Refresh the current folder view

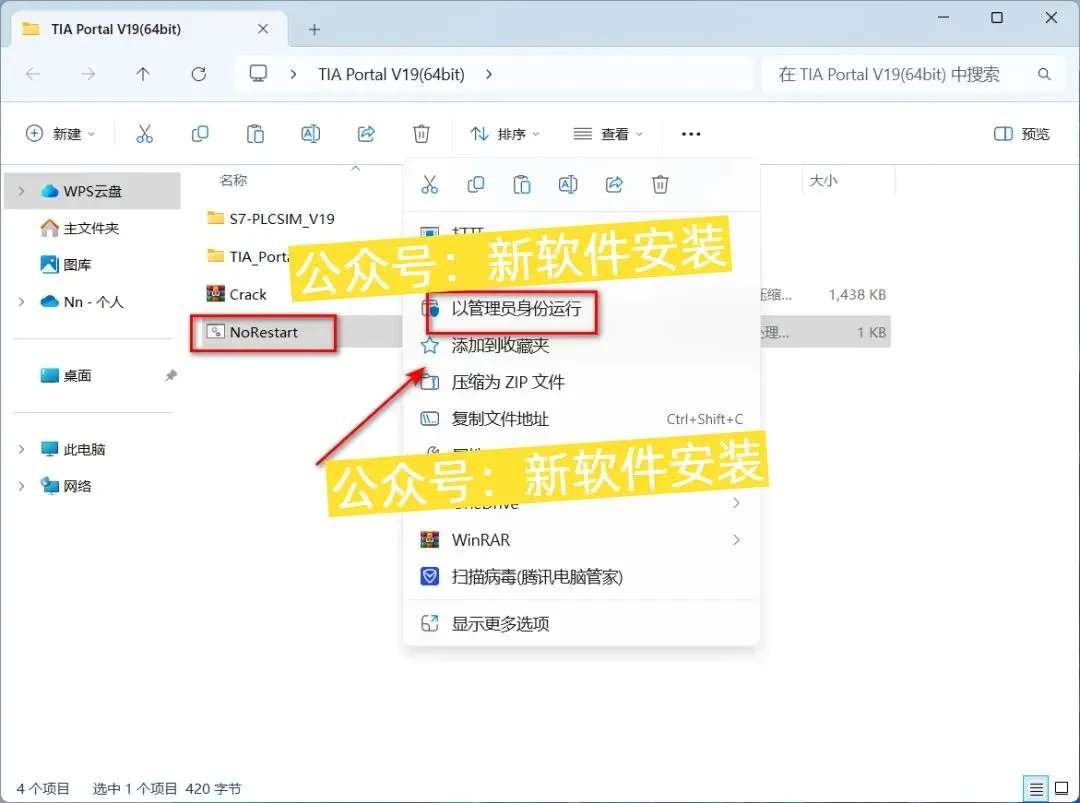pos(198,74)
